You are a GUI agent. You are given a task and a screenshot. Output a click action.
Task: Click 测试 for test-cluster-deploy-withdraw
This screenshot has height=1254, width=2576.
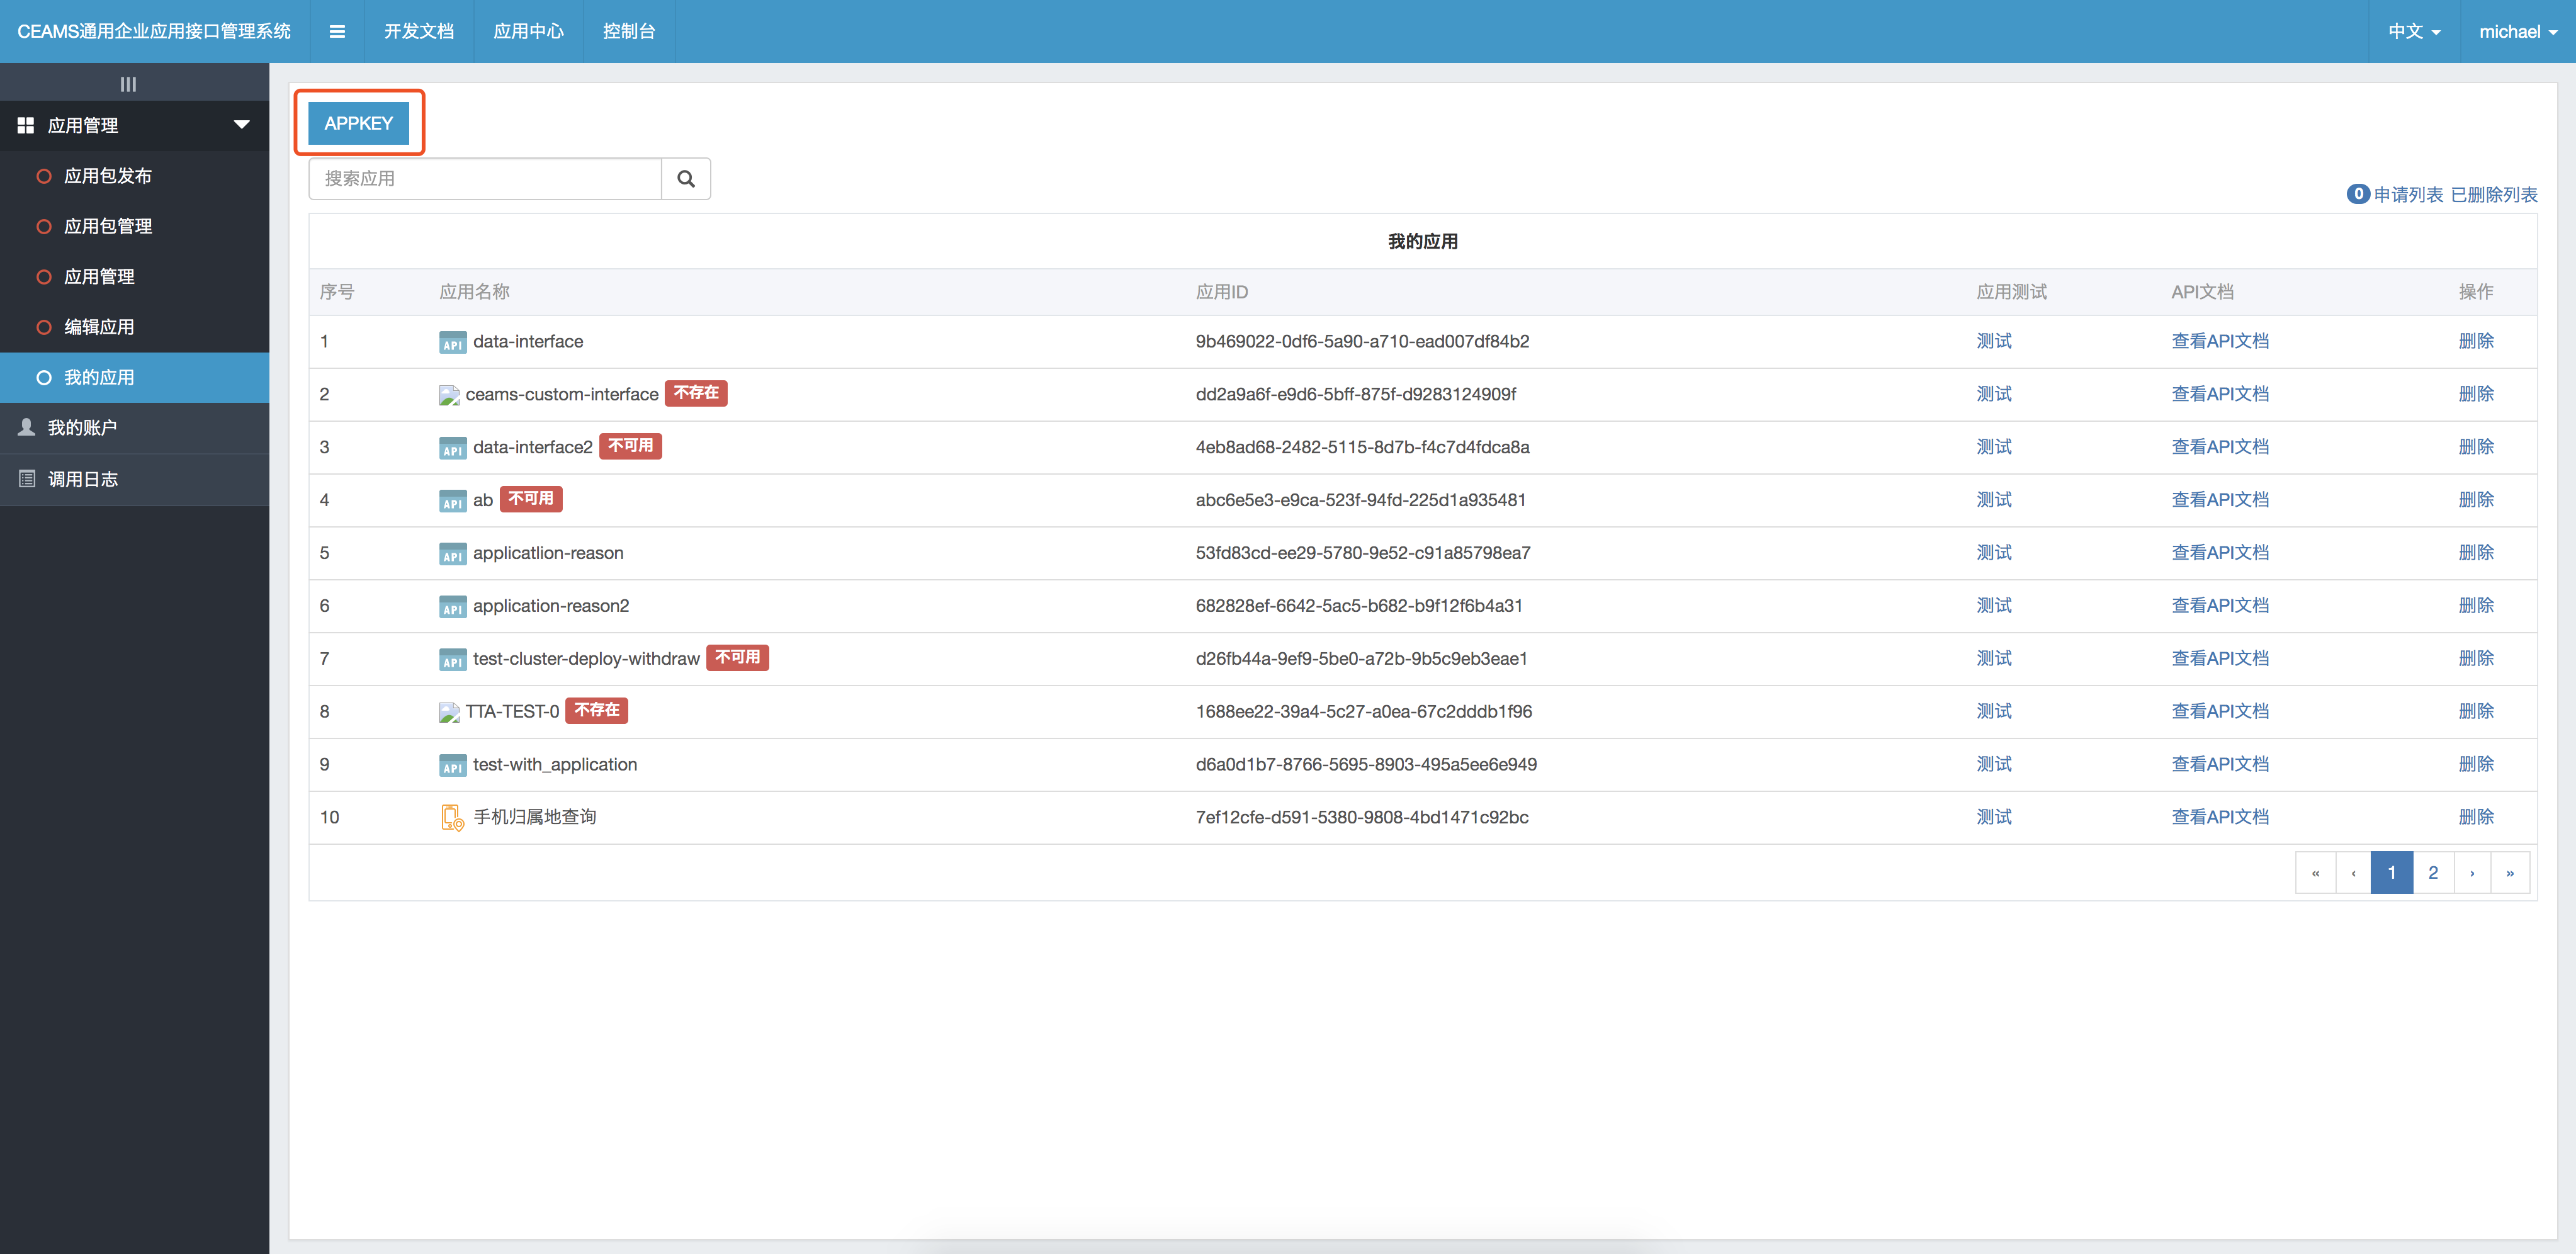point(1994,658)
